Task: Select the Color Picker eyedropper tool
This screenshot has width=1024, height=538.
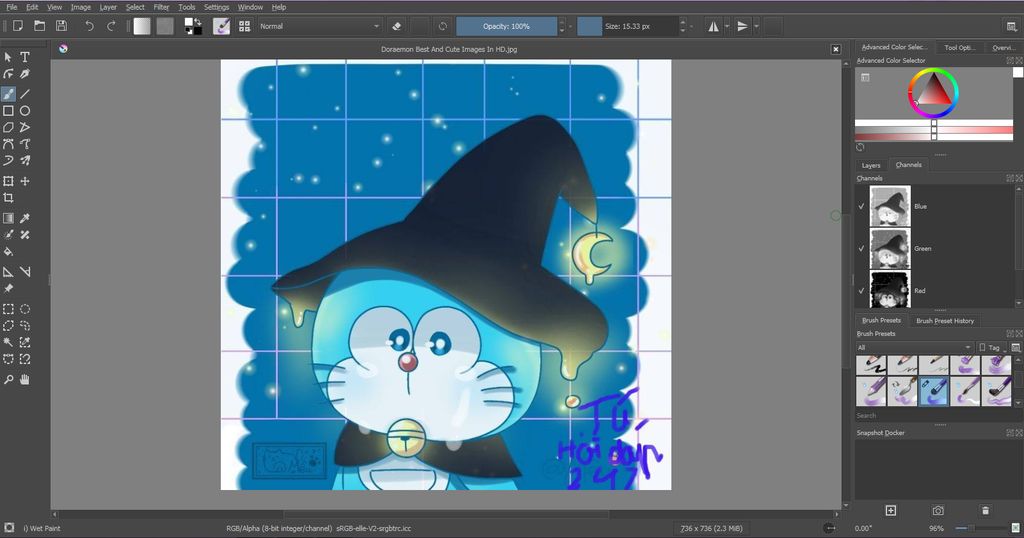Action: pos(25,218)
